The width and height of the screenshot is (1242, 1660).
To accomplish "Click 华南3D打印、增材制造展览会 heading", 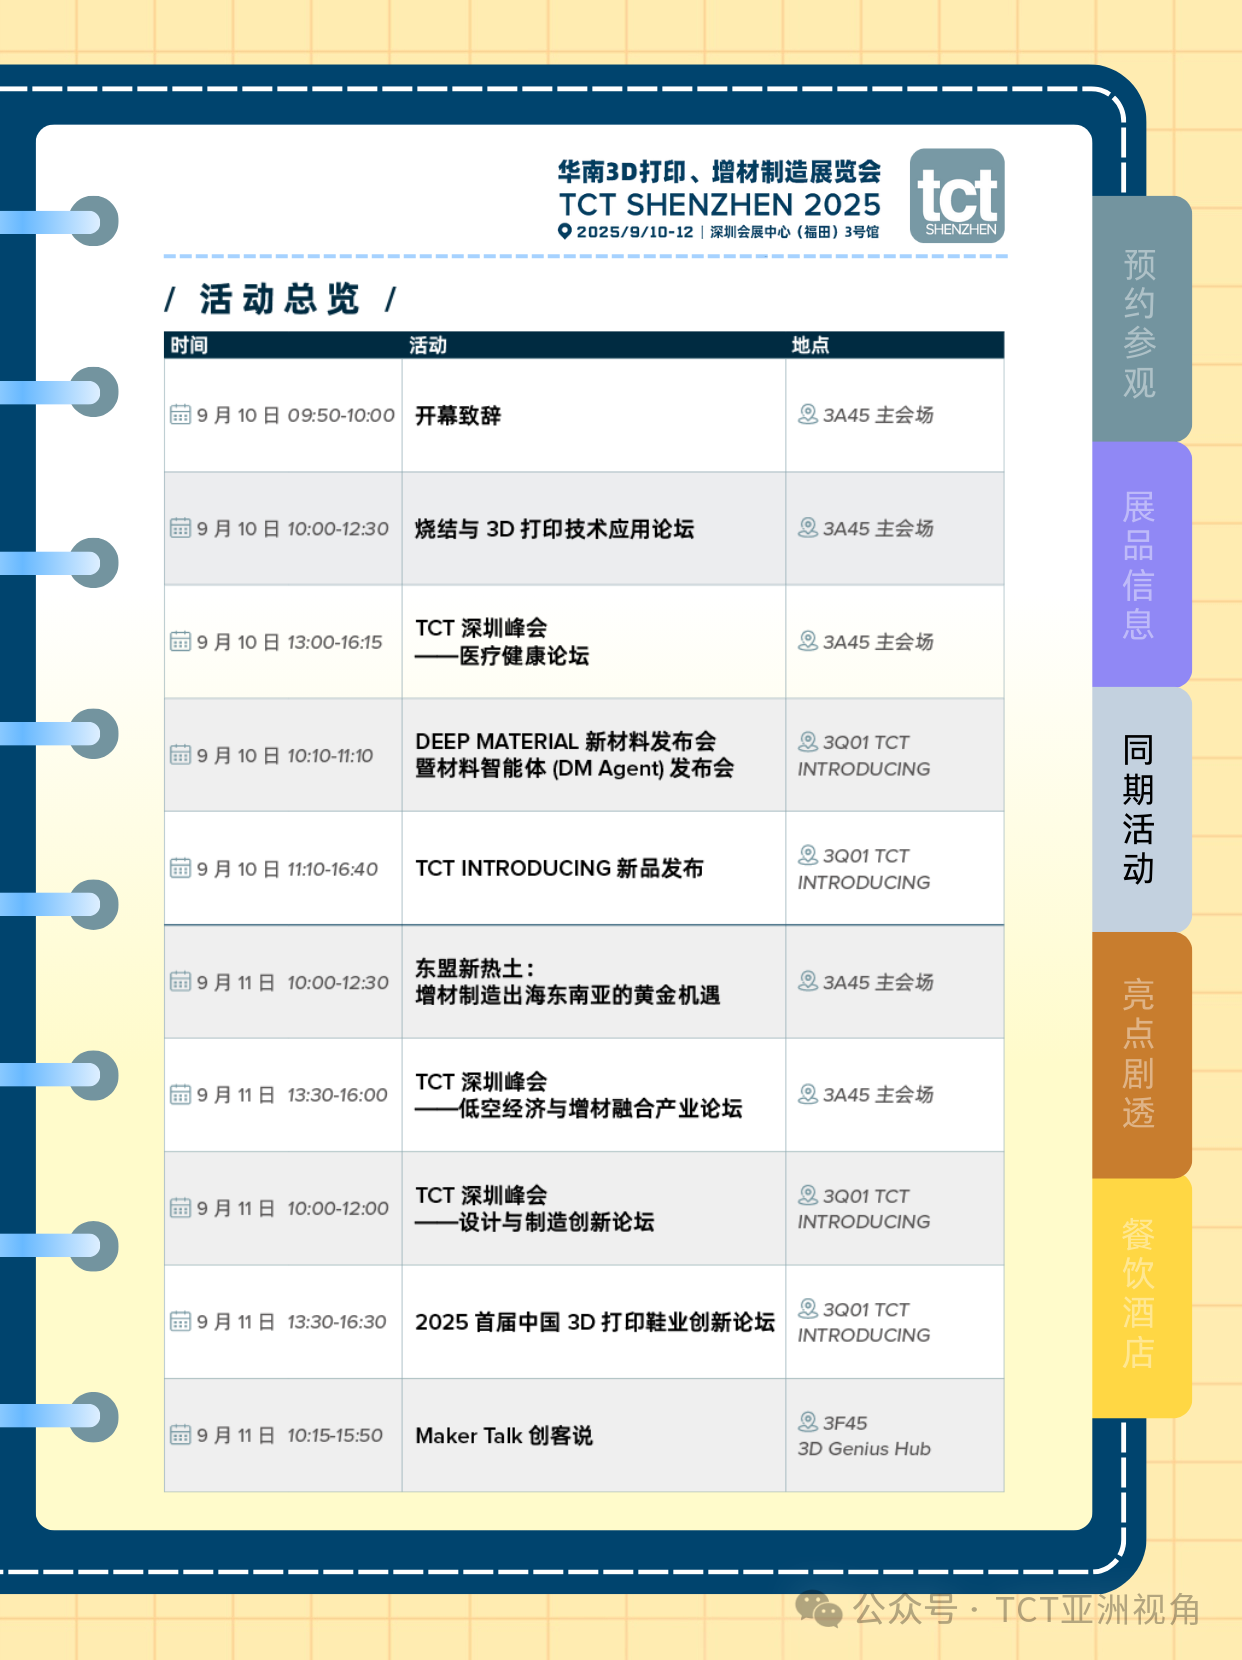I will [x=720, y=172].
